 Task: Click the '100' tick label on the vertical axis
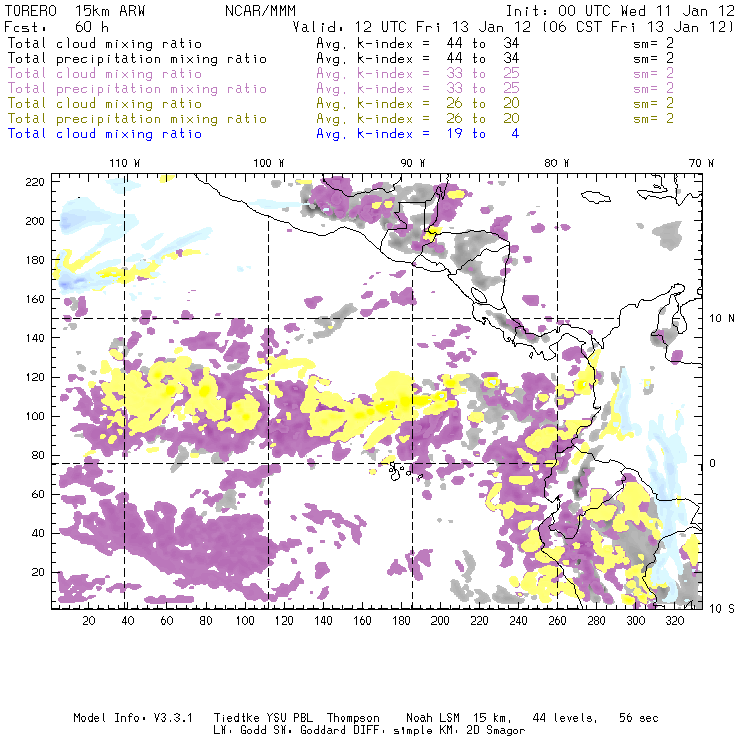click(x=35, y=416)
